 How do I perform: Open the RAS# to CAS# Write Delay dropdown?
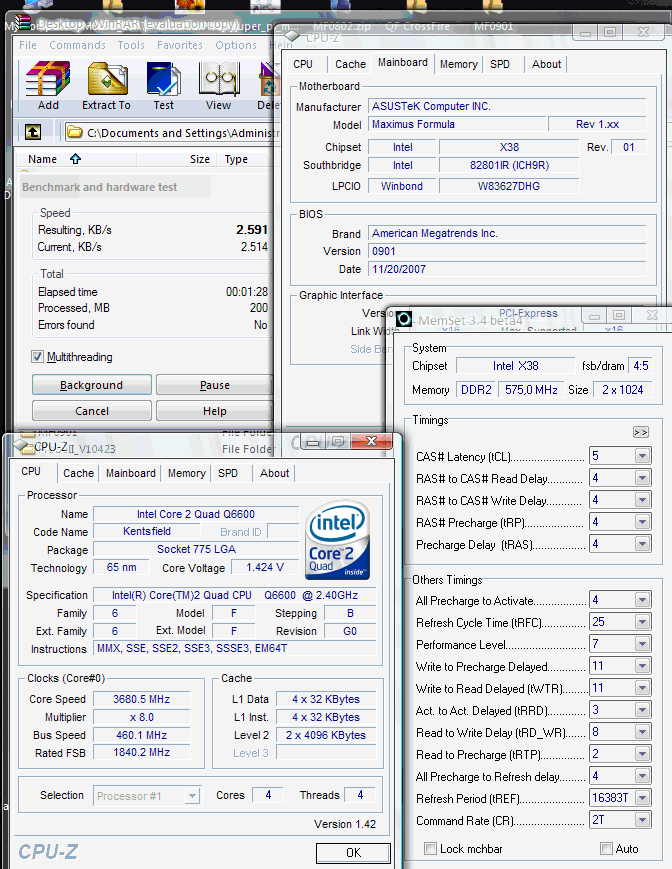(x=642, y=500)
